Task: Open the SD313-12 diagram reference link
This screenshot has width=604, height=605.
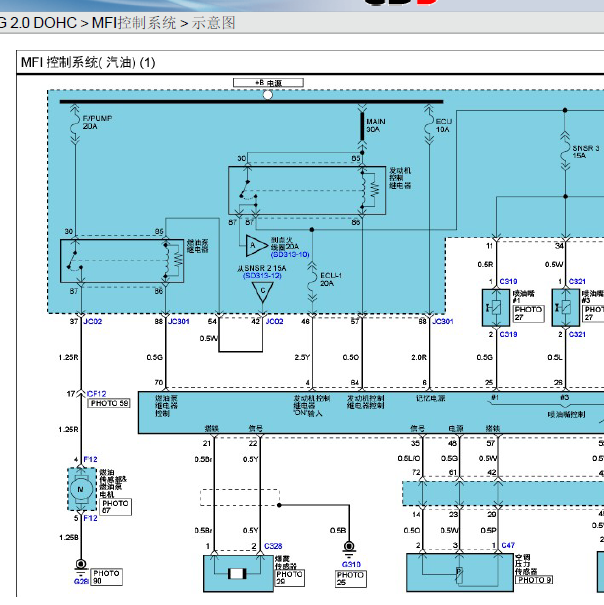Action: click(x=262, y=276)
